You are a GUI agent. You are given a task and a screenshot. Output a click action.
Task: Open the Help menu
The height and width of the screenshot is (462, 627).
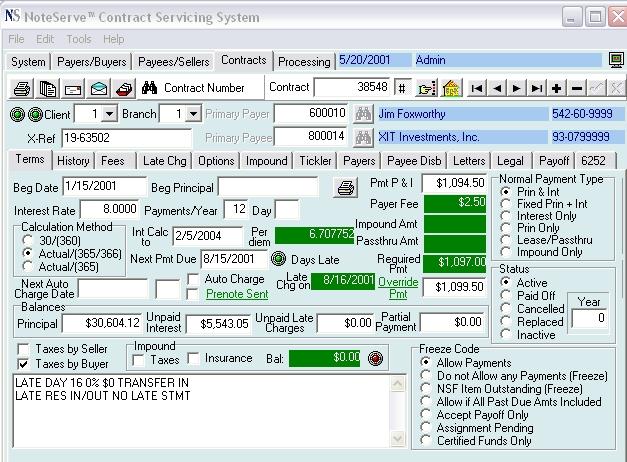(114, 39)
